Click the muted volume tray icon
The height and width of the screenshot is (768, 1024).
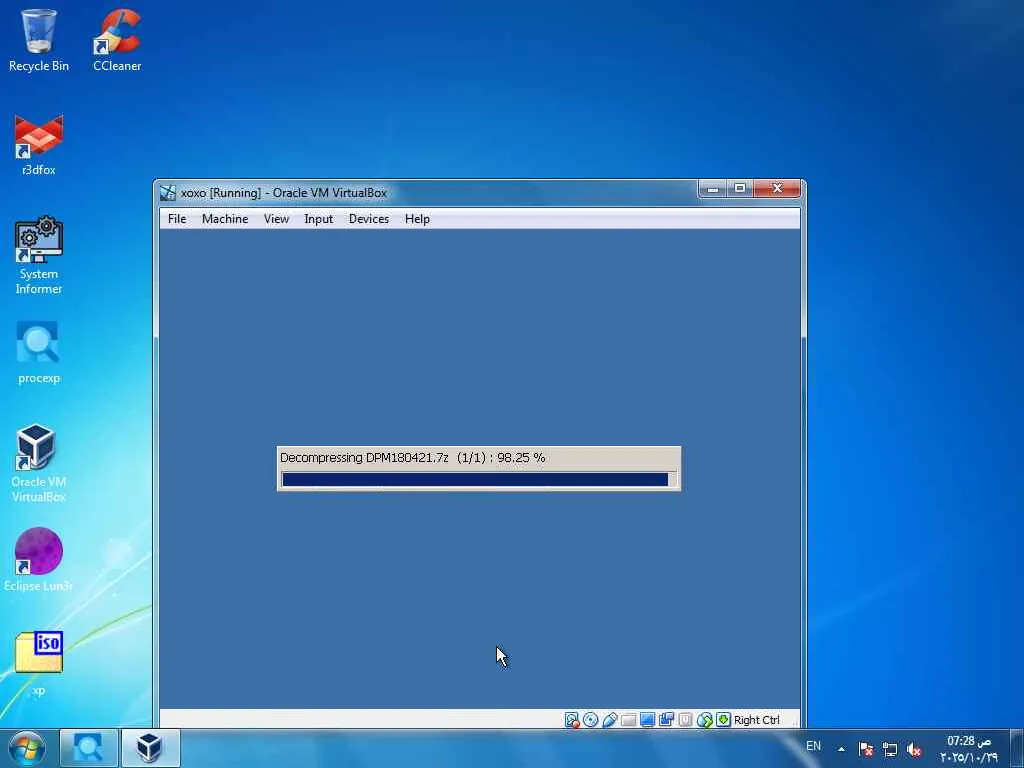914,749
